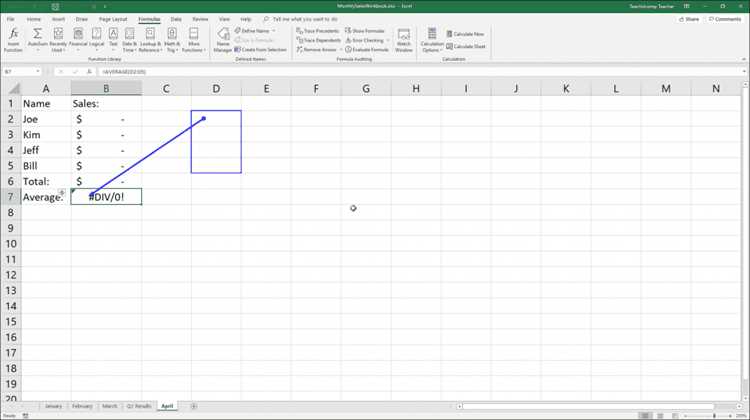Open the Lookup & Reference functions menu
Screen dimensions: 750x420
pos(150,40)
